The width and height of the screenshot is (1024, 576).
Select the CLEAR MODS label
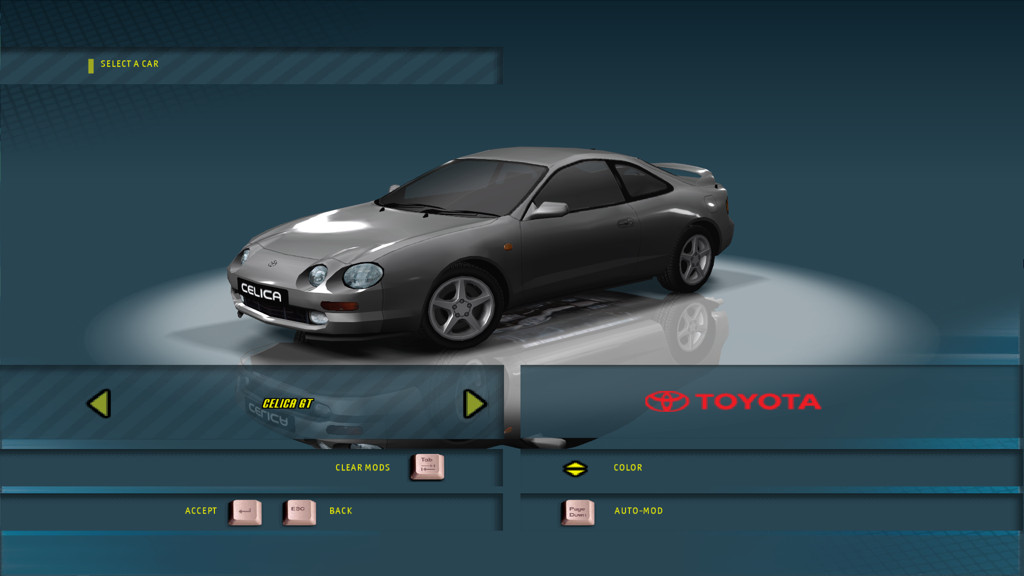(x=362, y=468)
